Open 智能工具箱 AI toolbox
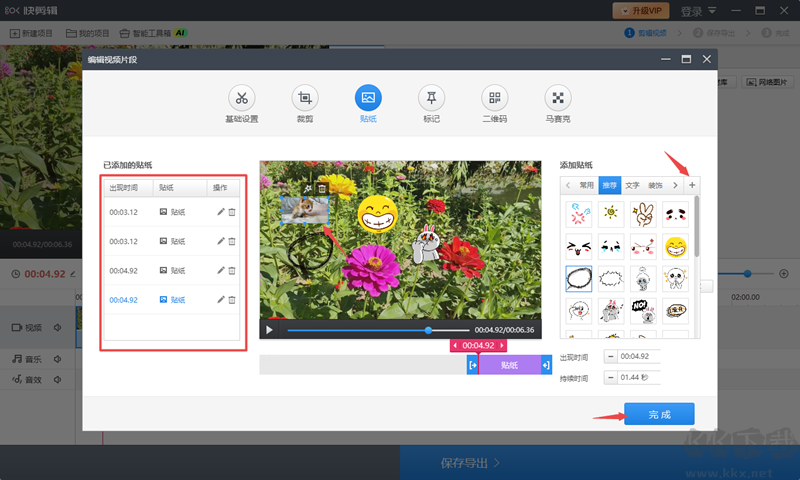800x480 pixels. pos(154,33)
